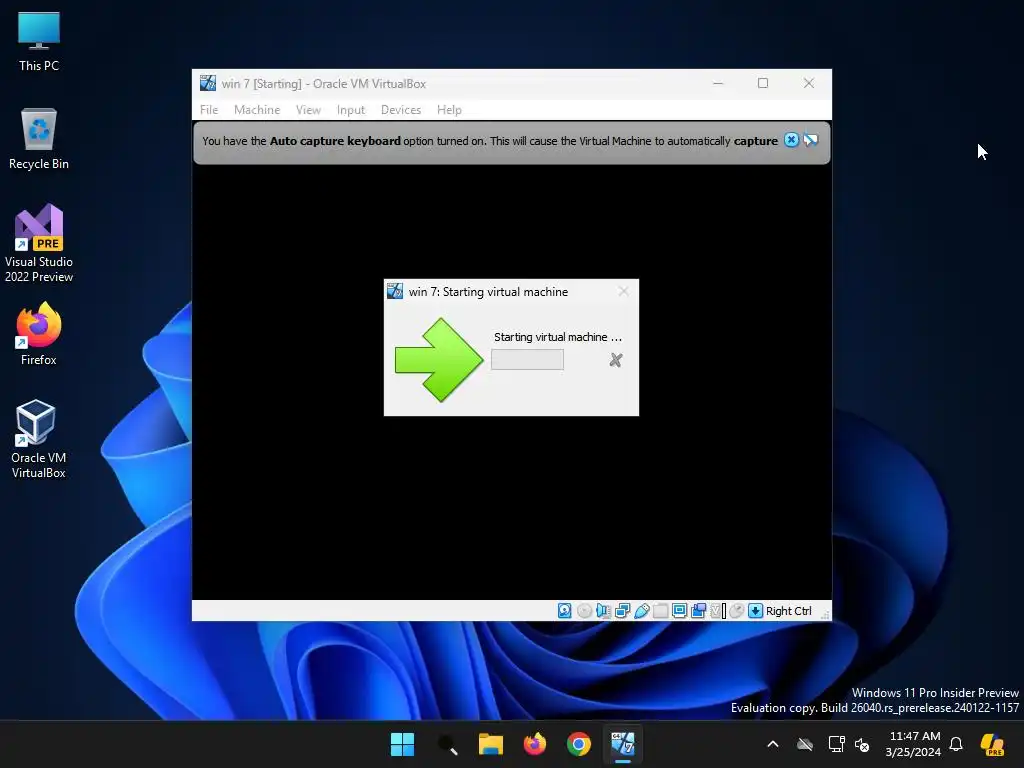Click the hard disk activity status icon
1024x768 pixels.
tap(564, 611)
